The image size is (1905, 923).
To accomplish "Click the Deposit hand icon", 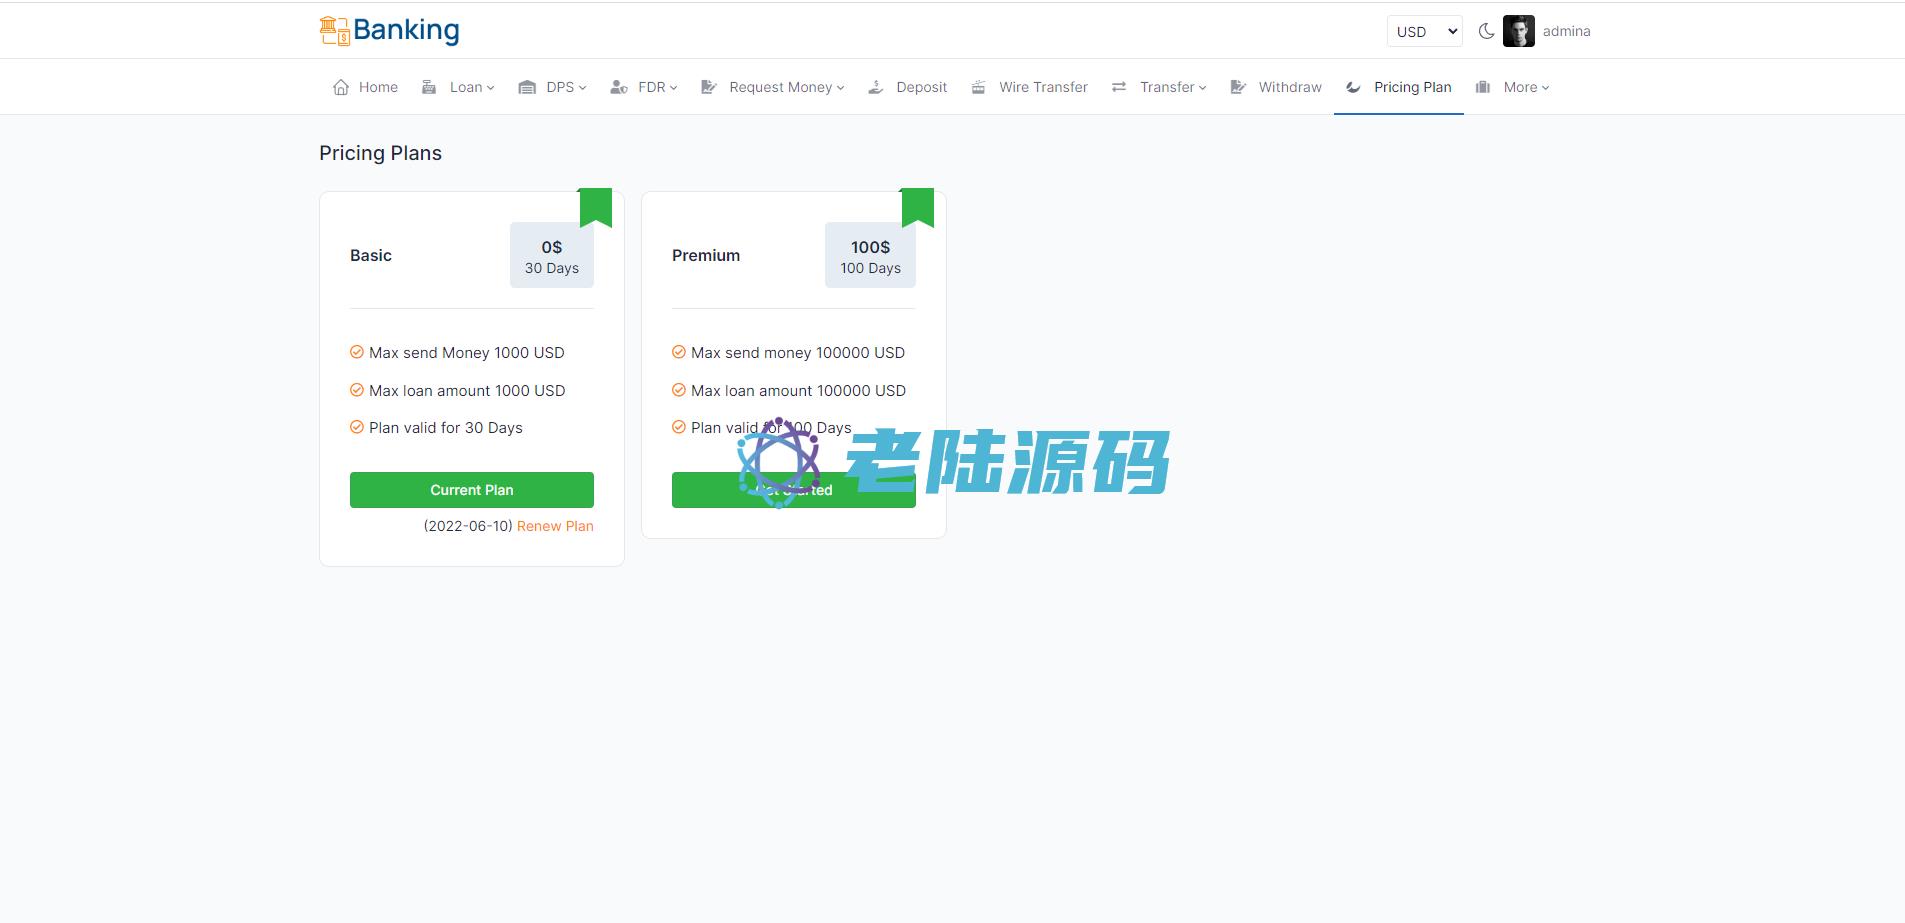I will pos(876,87).
